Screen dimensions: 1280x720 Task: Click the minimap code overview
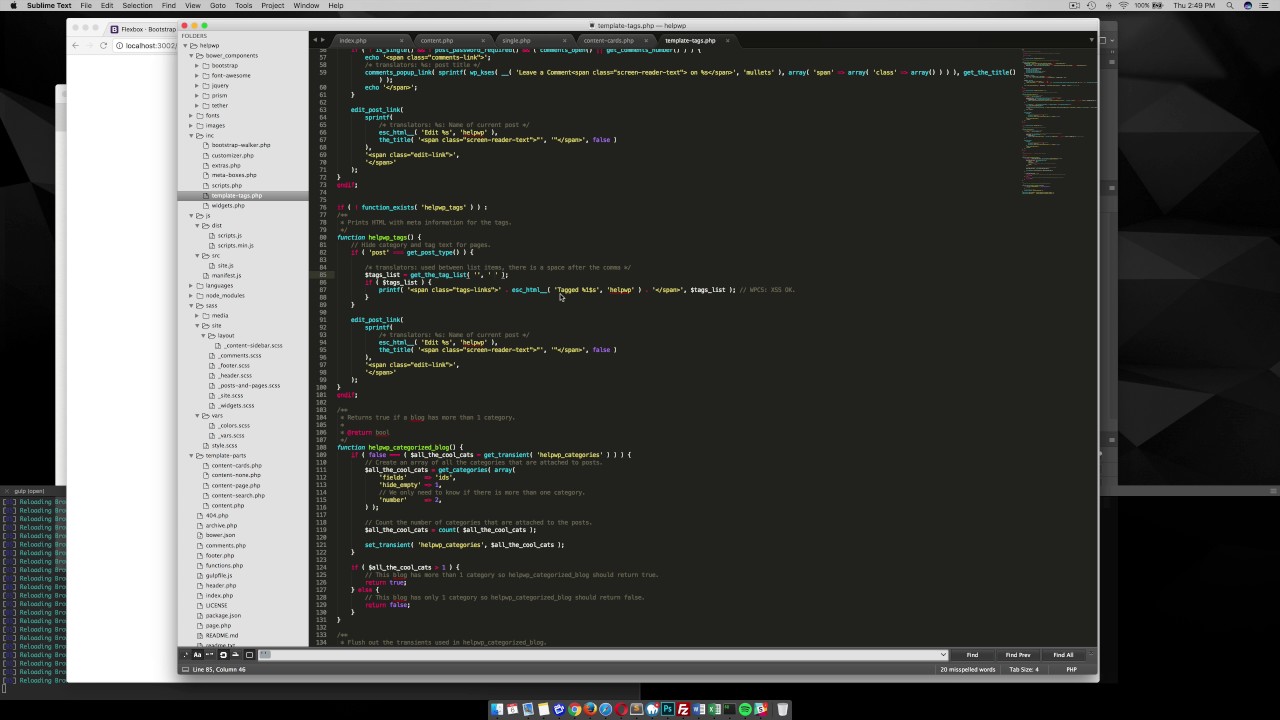[x=1058, y=120]
